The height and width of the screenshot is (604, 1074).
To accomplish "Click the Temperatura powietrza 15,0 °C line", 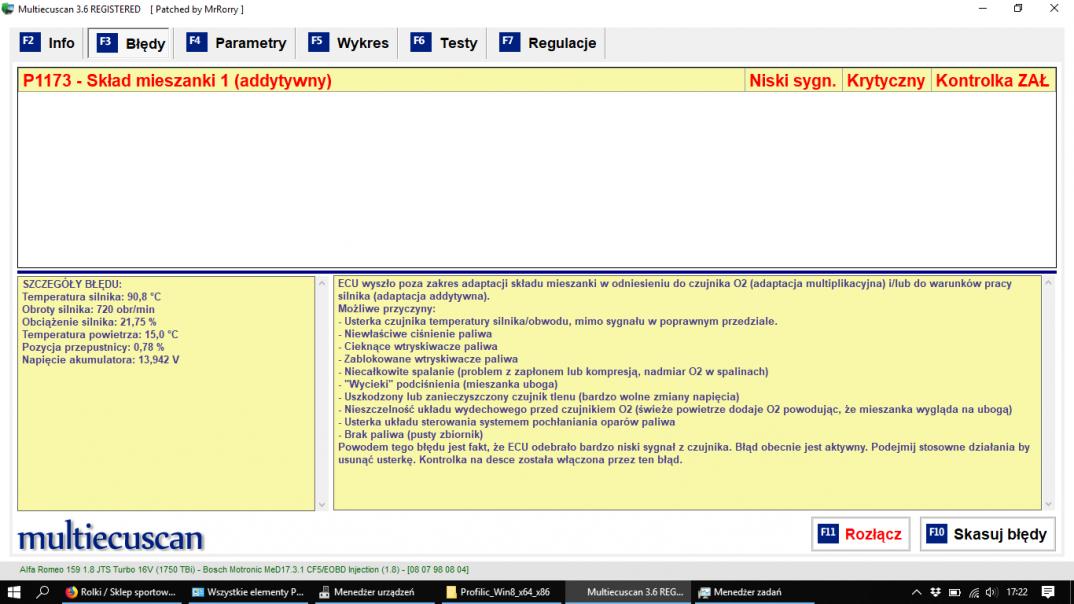I will (99, 334).
